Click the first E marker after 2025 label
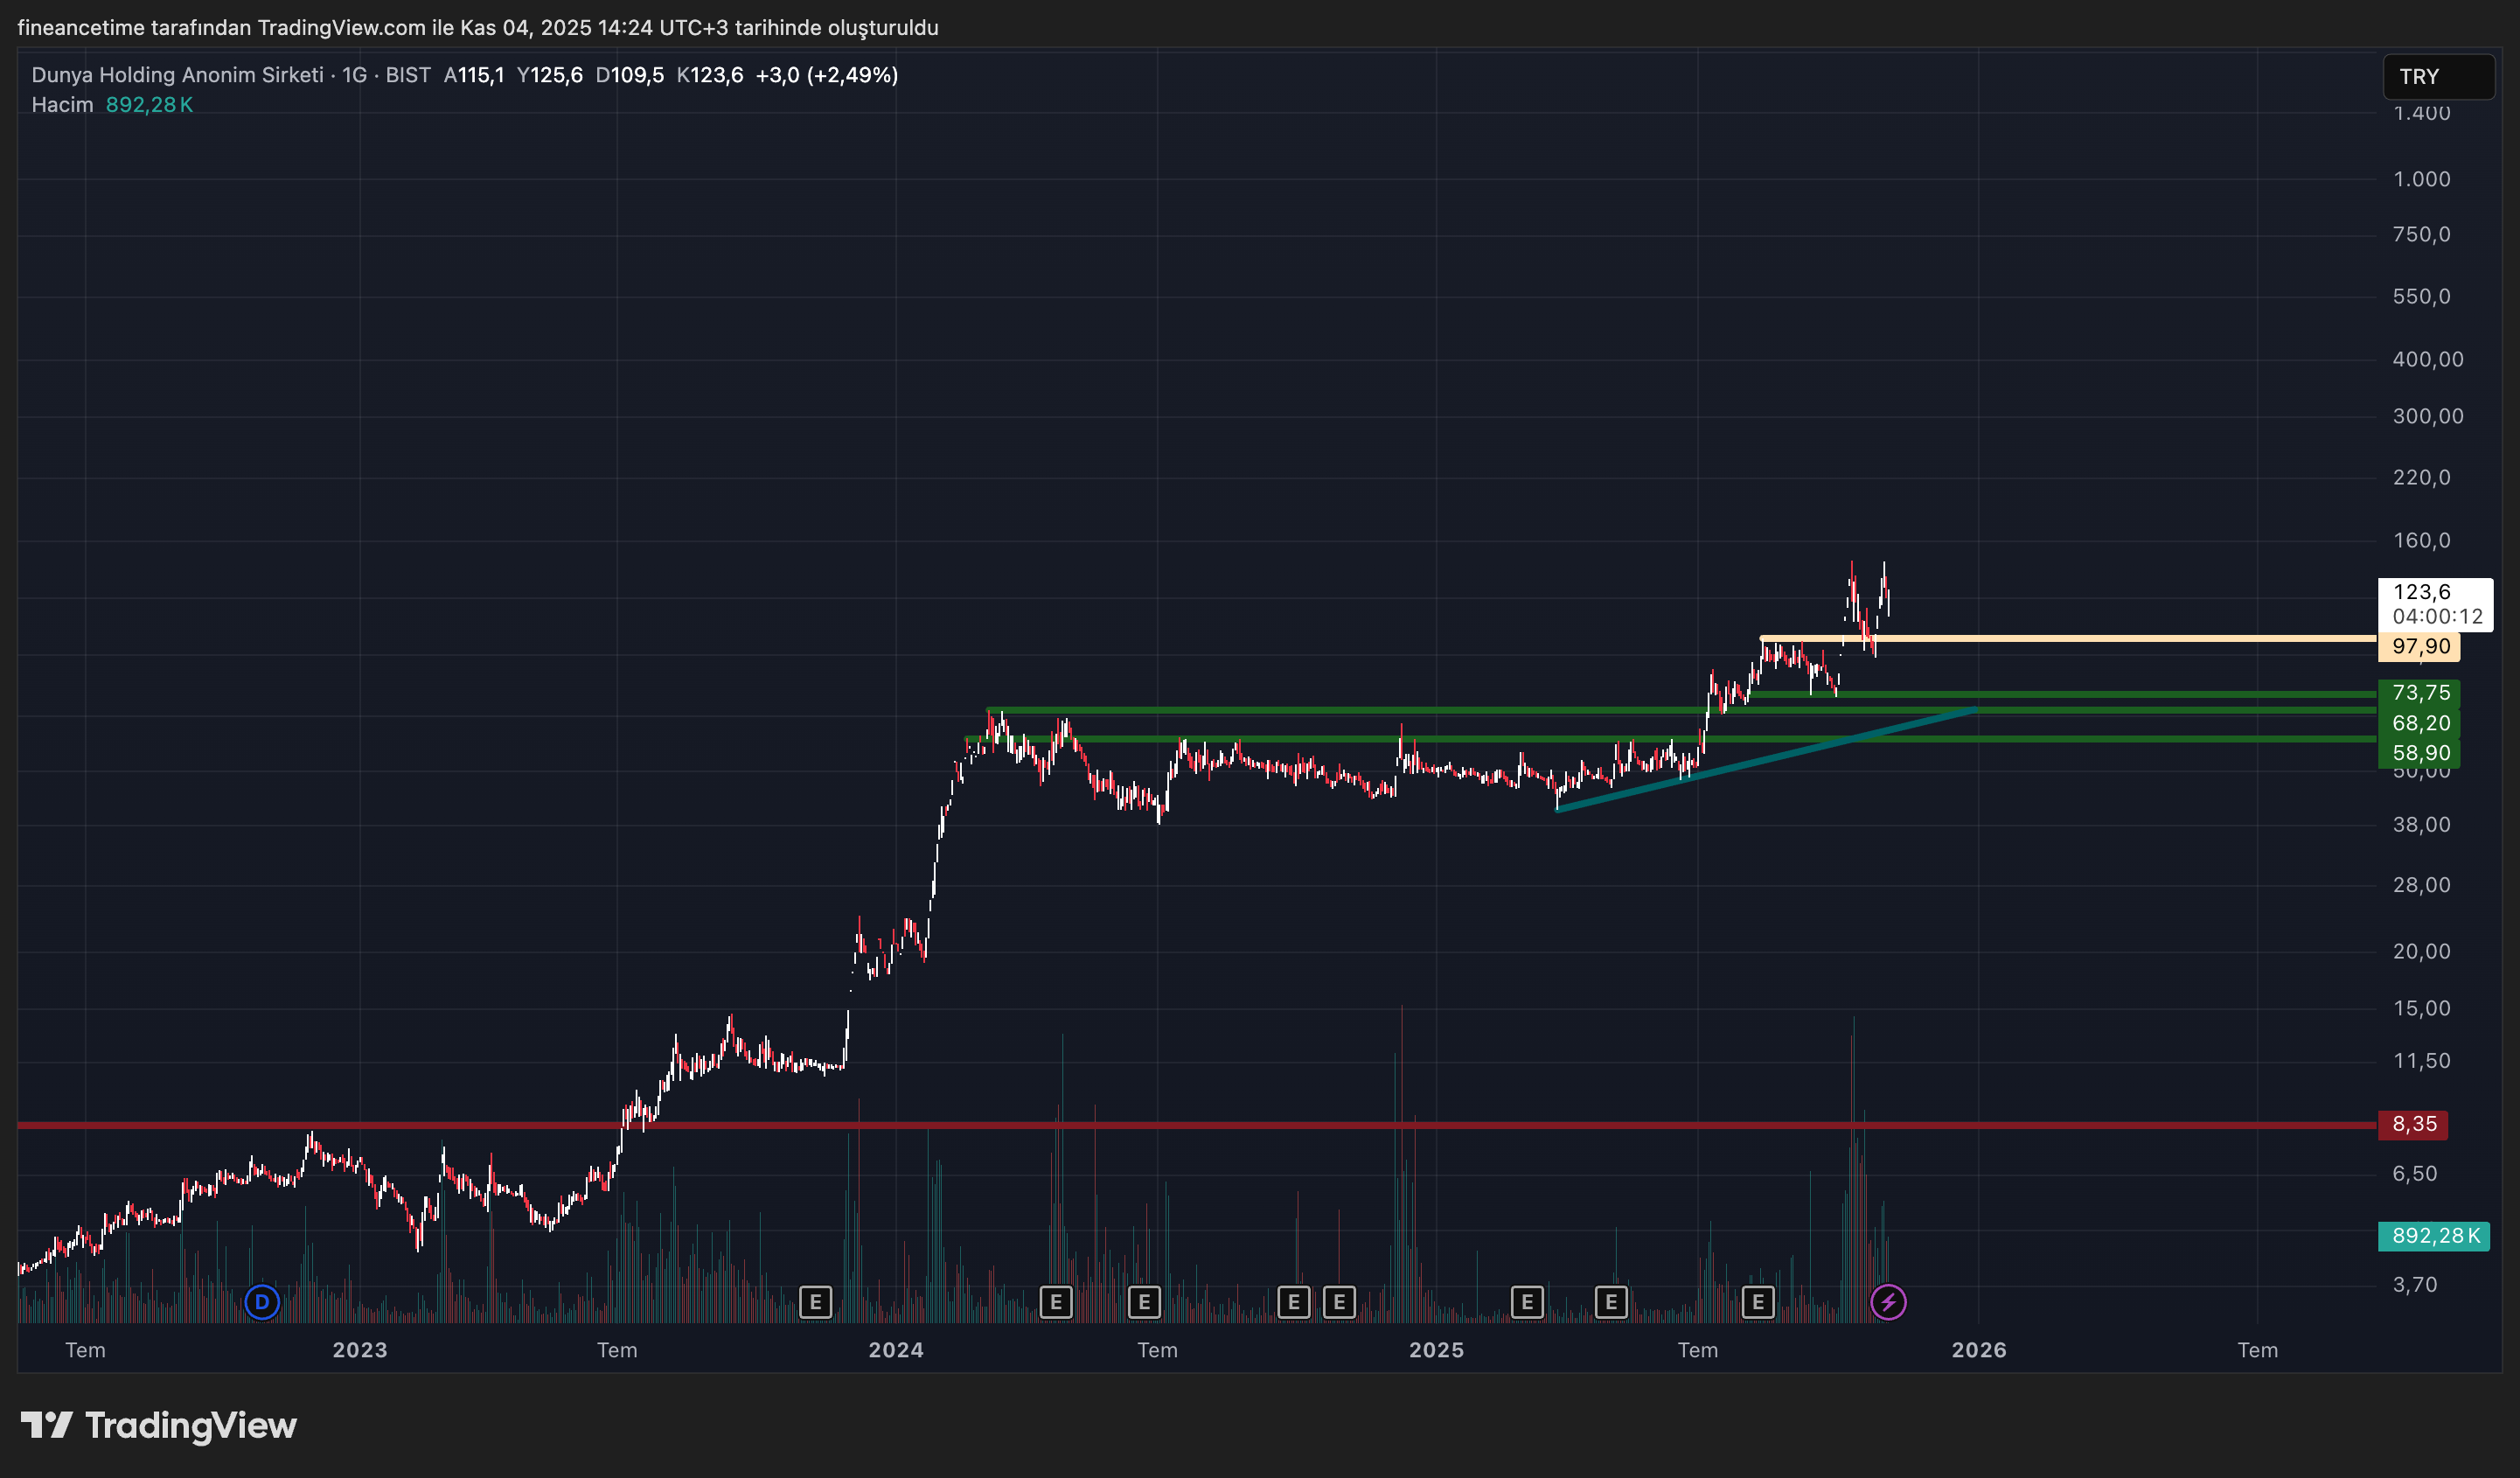The image size is (2520, 1478). coord(1526,1302)
